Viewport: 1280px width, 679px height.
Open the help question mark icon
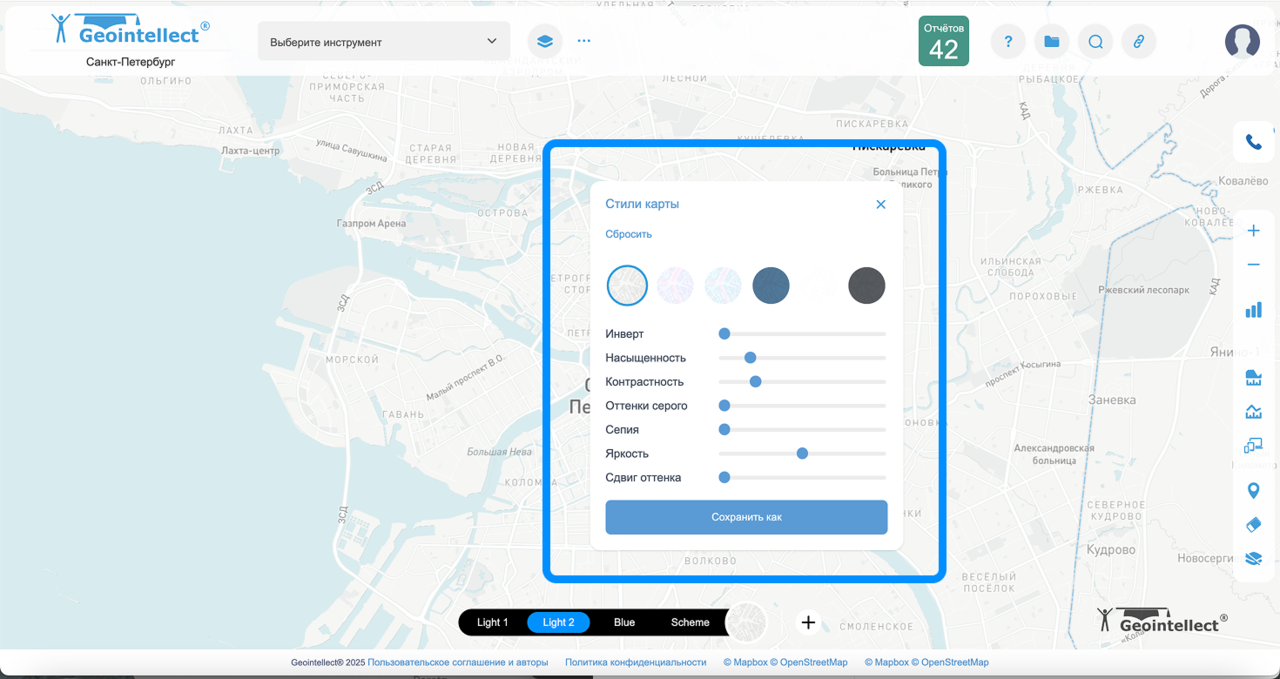click(1008, 42)
